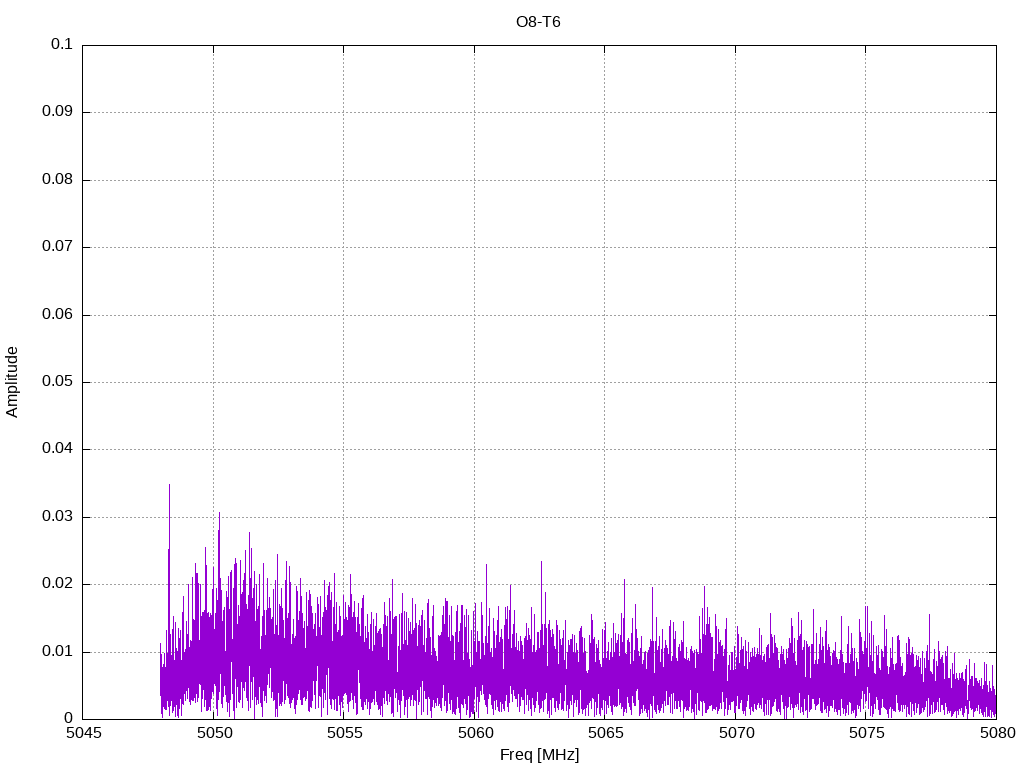This screenshot has width=1024, height=768.
Task: Click the 0.02 y-axis tick label
Action: [x=58, y=584]
